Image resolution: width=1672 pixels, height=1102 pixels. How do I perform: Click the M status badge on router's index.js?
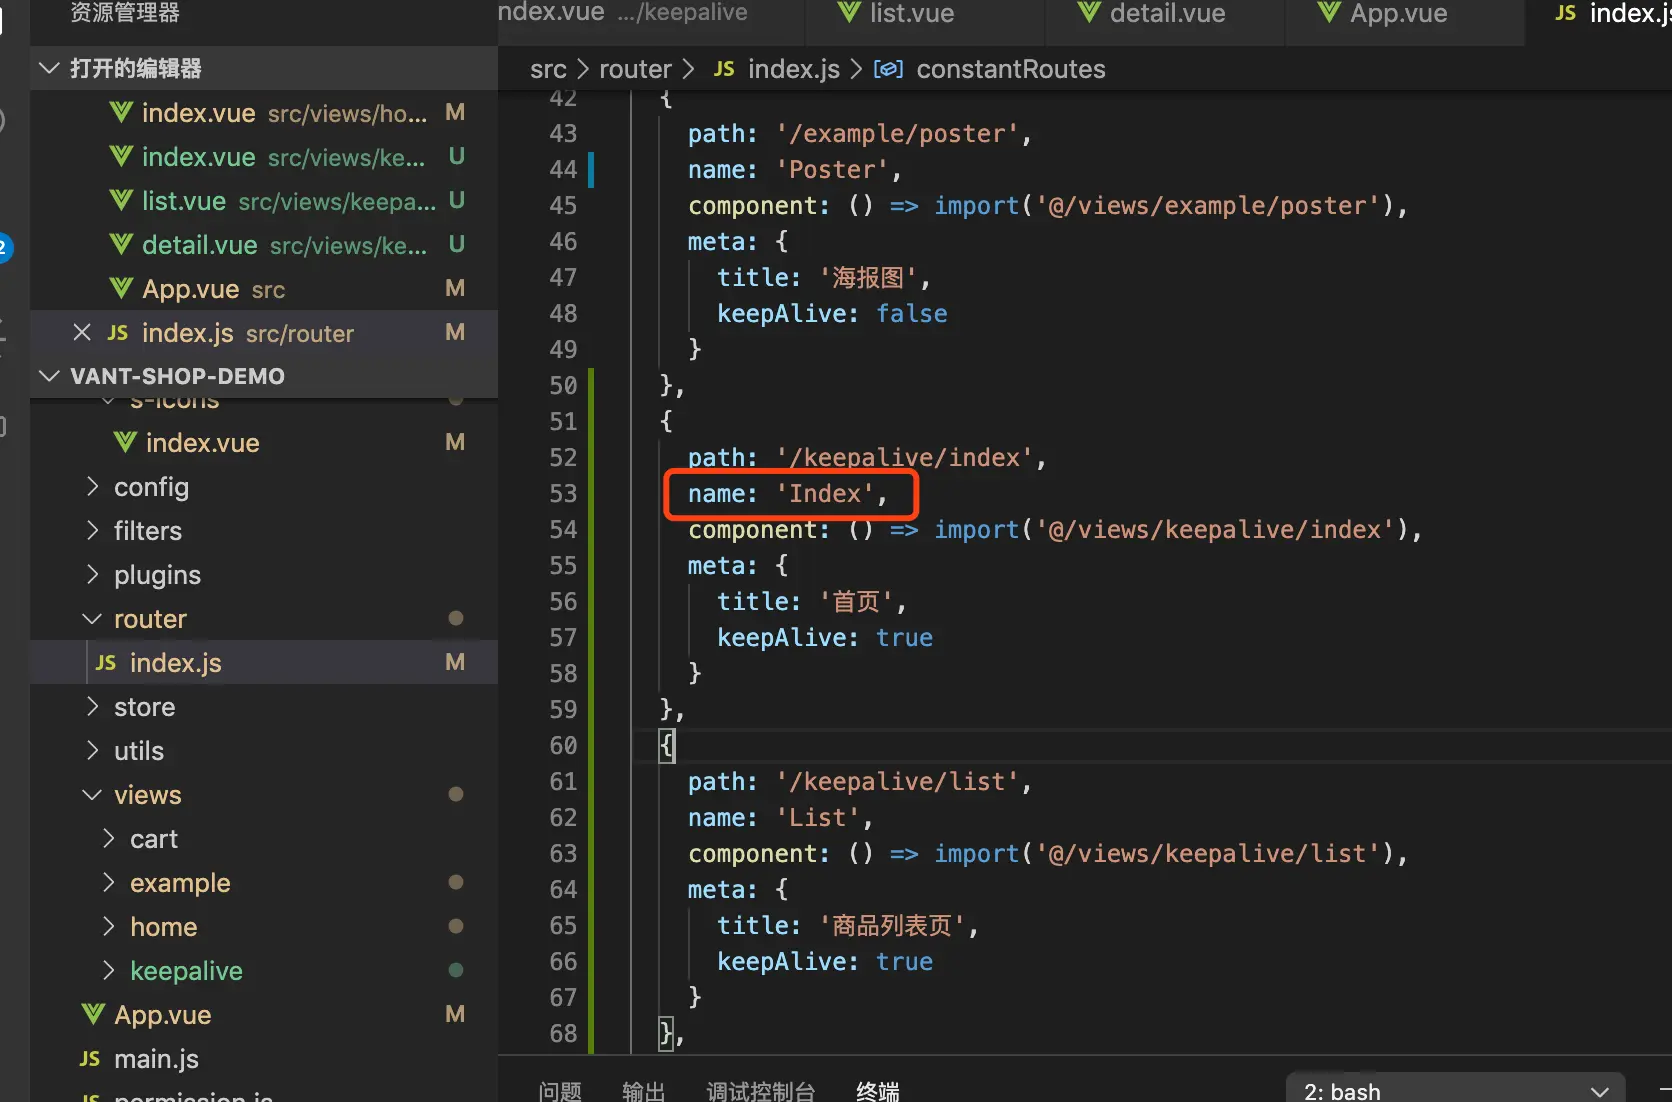pyautogui.click(x=455, y=662)
